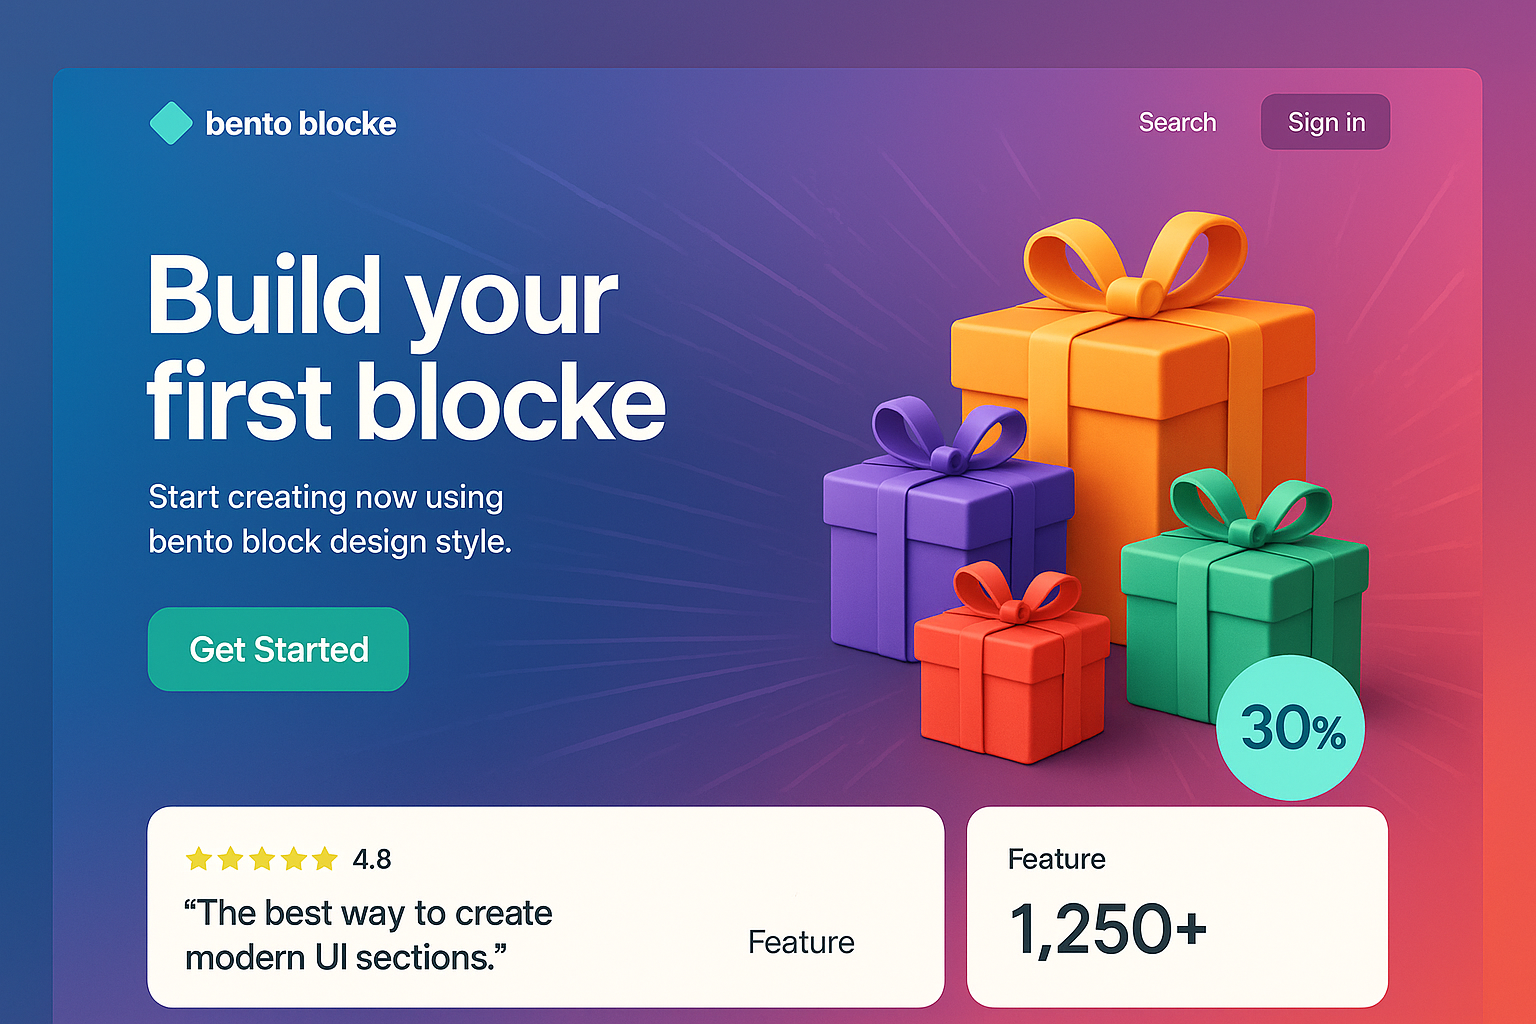1536x1024 pixels.
Task: Click the Feature label in the testimonial card
Action: pos(801,942)
